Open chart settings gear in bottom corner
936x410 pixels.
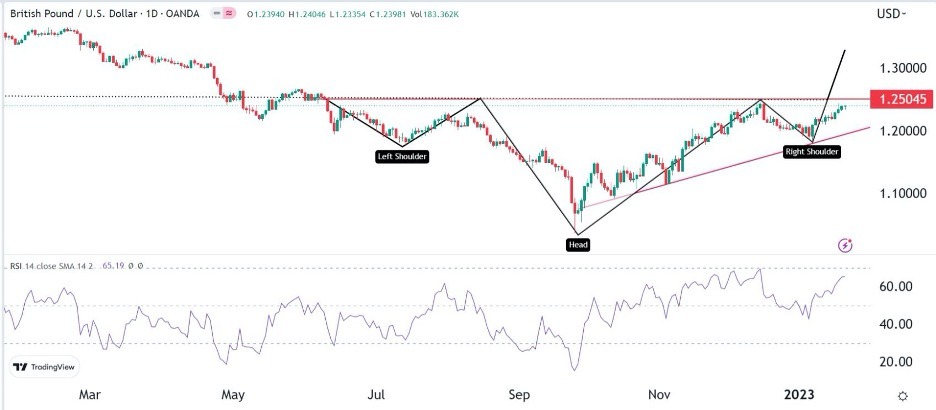point(903,396)
